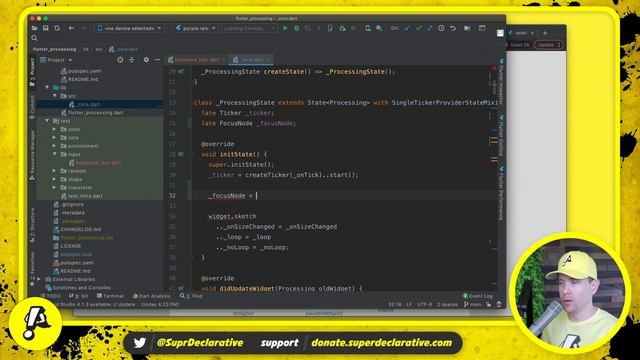Viewport: 640px width, 360px height.
Task: Click the green Debug bug icon
Action: (297, 28)
